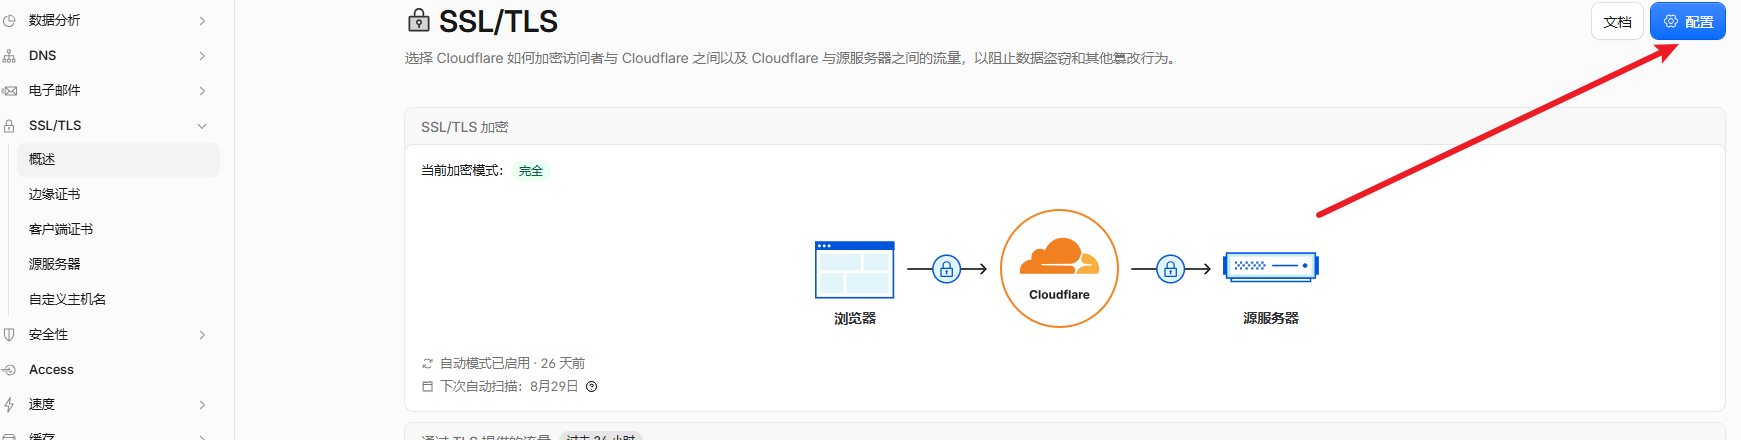Open the 源服务器 submenu item
This screenshot has width=1741, height=440.
pyautogui.click(x=118, y=265)
